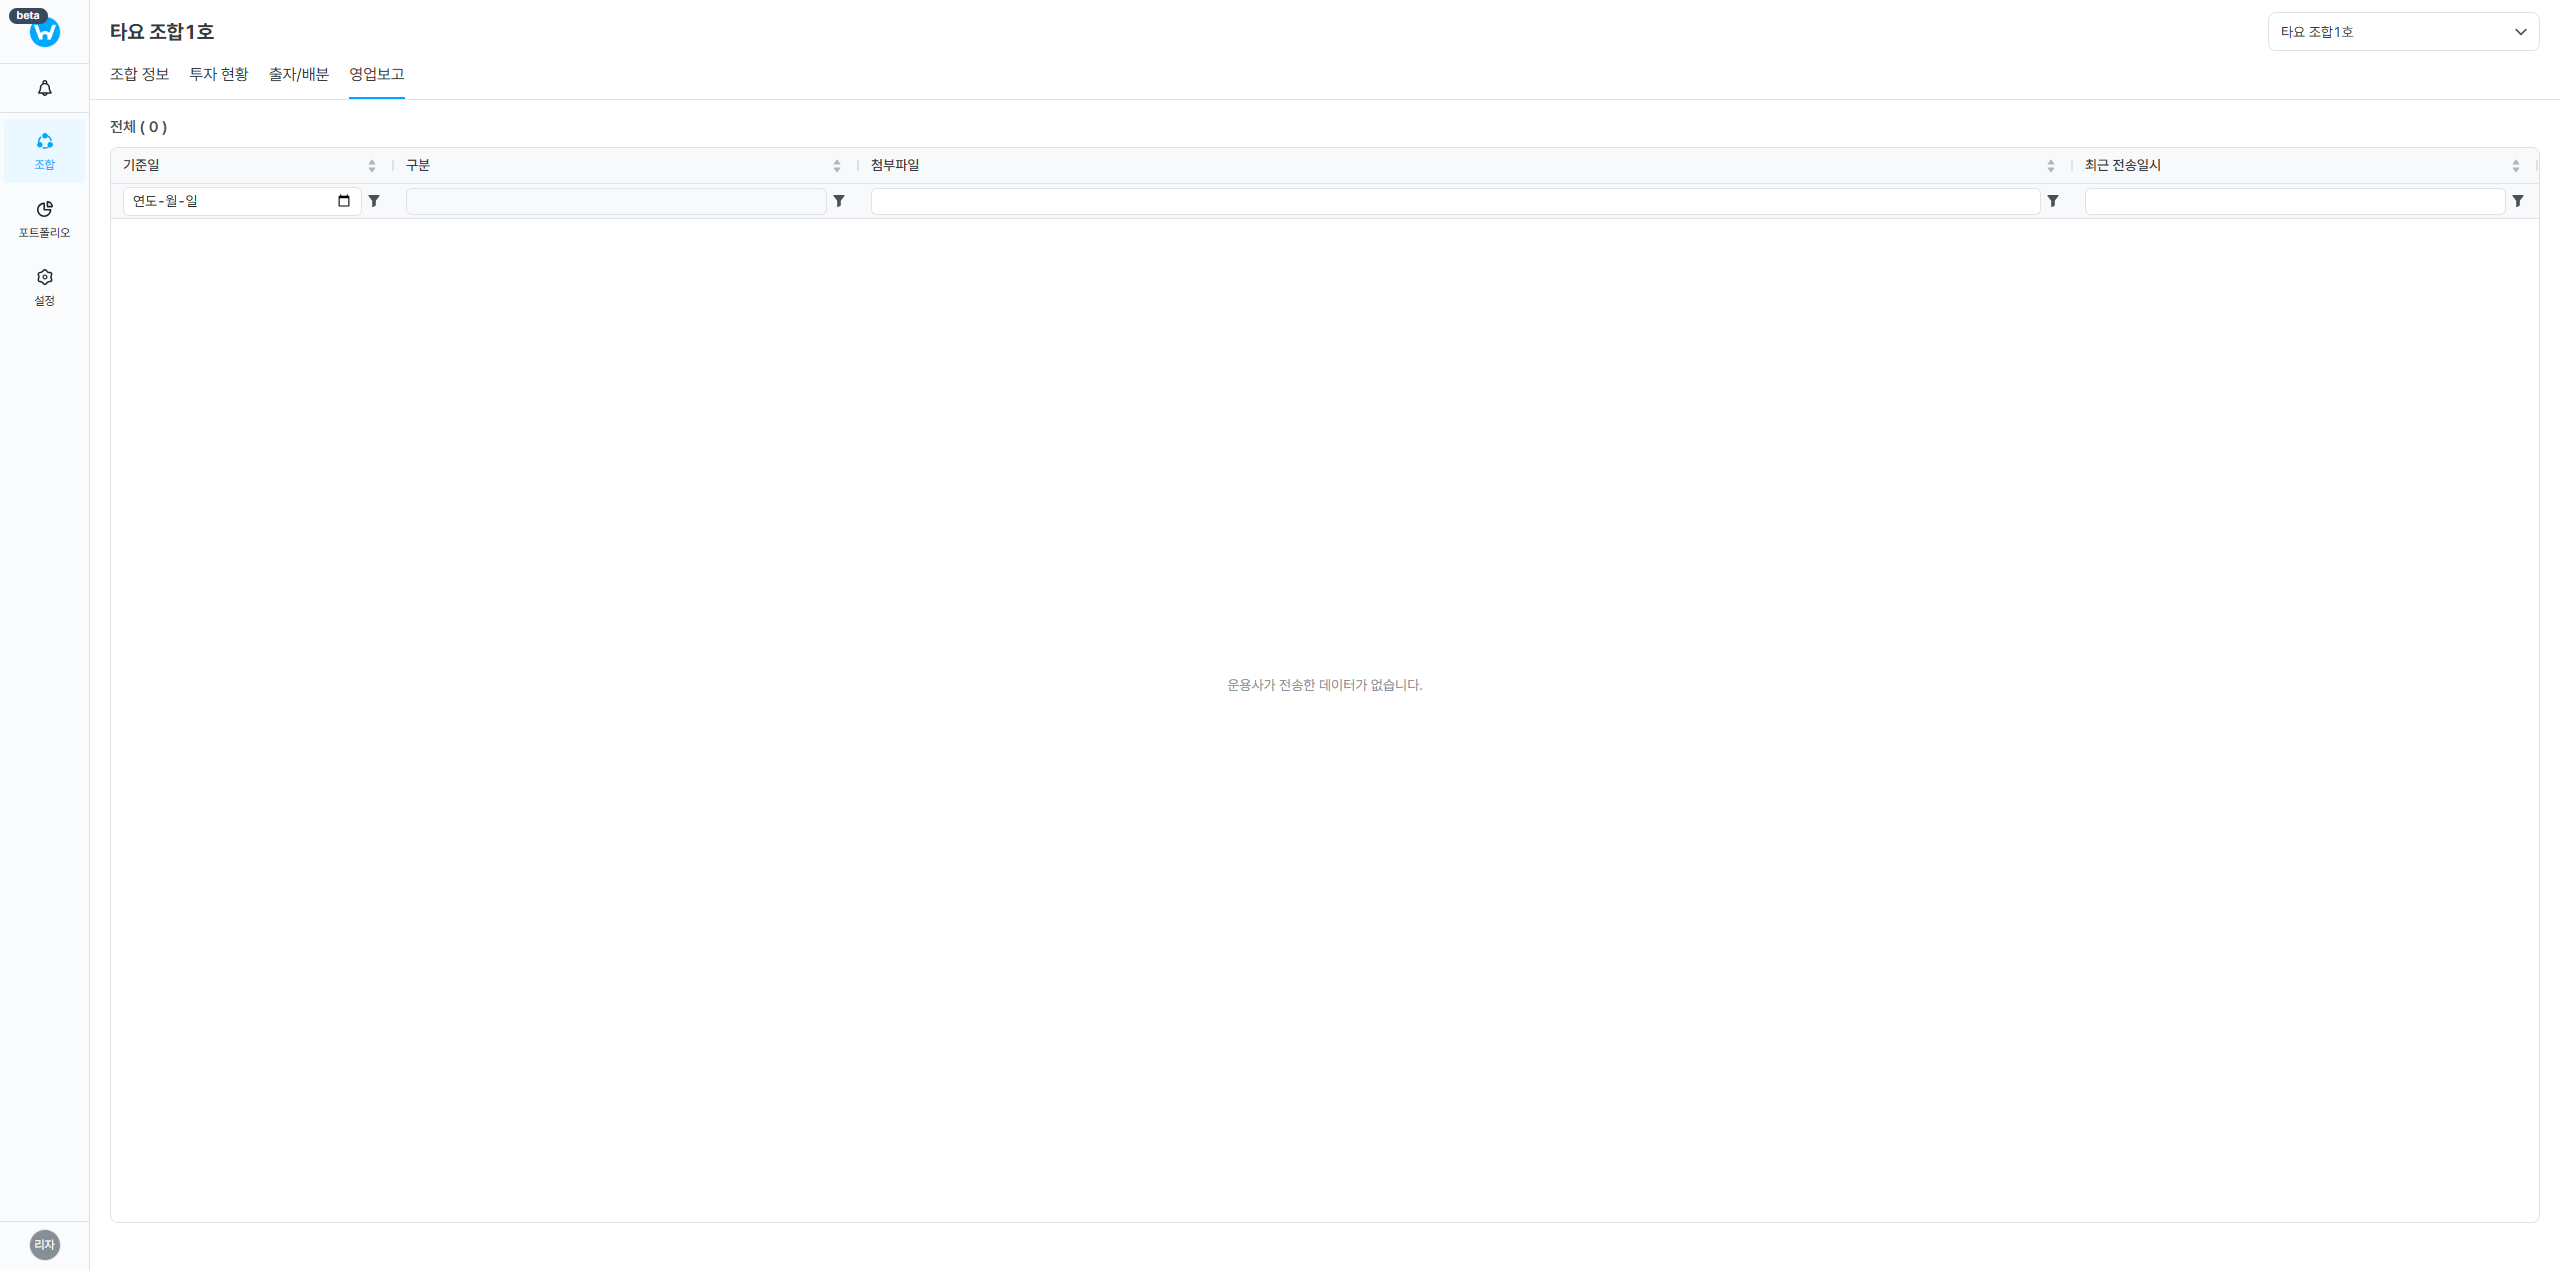Viewport: 2560px width, 1271px height.
Task: Open the filter for 첨부파일 column
Action: click(2053, 201)
